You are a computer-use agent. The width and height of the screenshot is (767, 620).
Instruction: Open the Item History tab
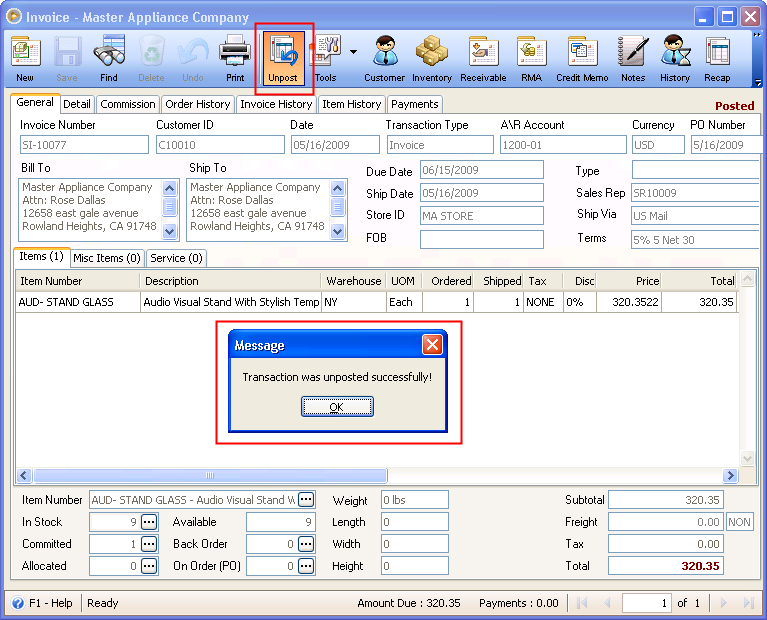352,104
